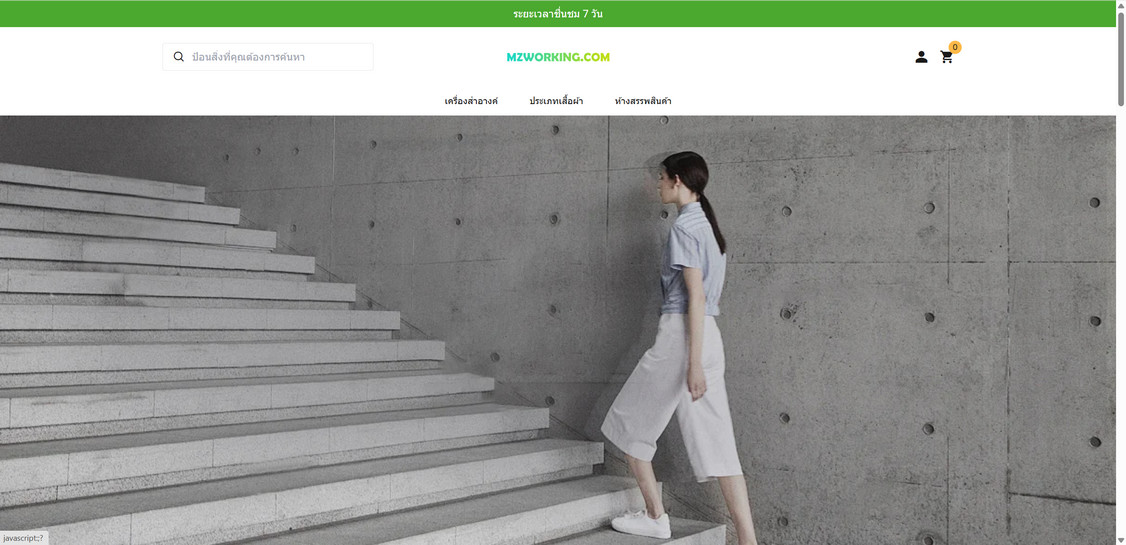Click the hero image of woman on stairs
This screenshot has height=545, width=1126.
click(x=558, y=330)
